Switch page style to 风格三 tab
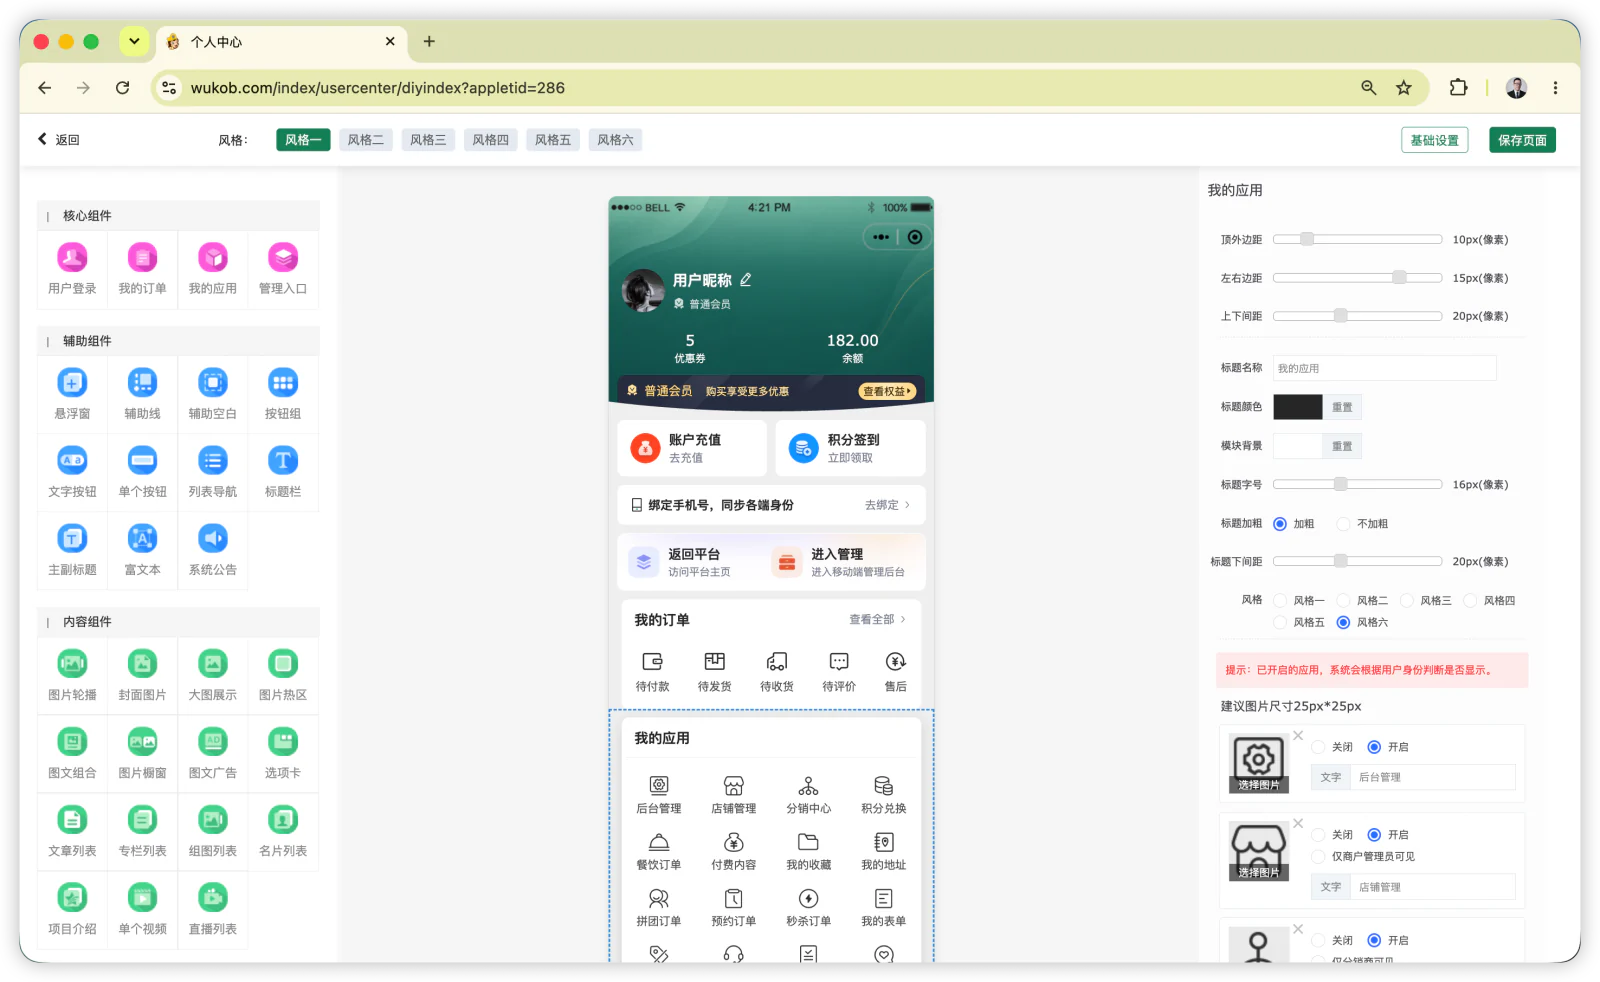The image size is (1600, 982). click(428, 140)
